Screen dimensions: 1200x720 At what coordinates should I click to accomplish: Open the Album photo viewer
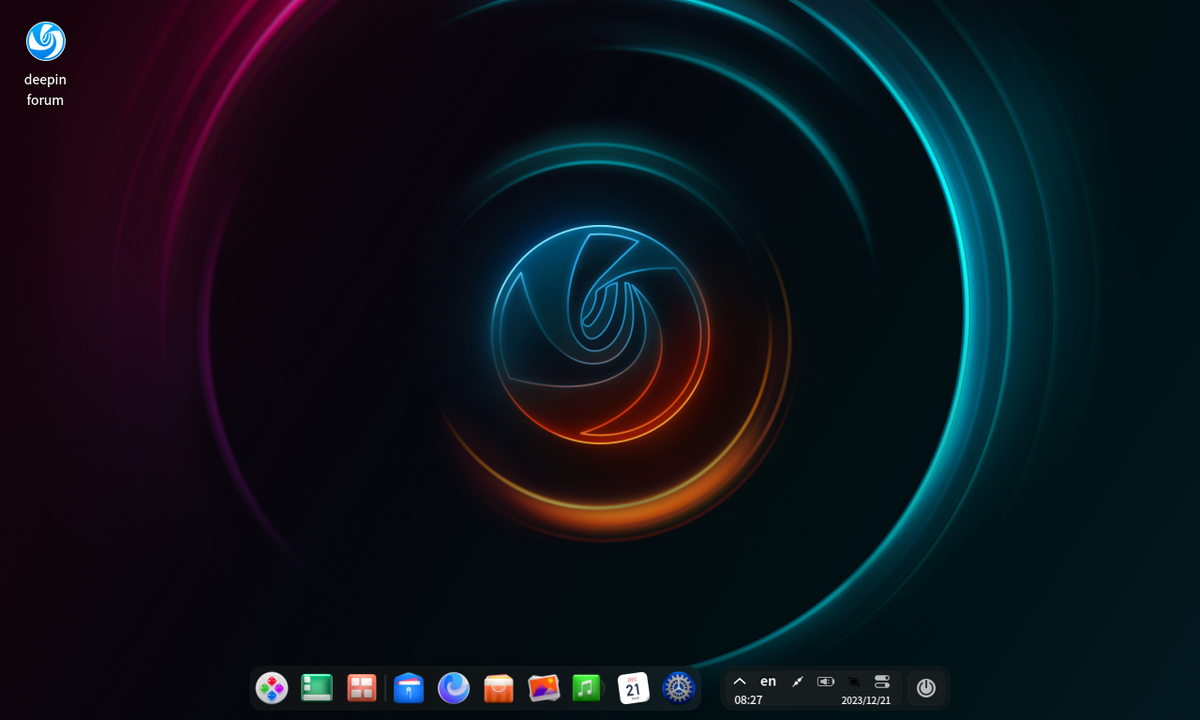542,688
